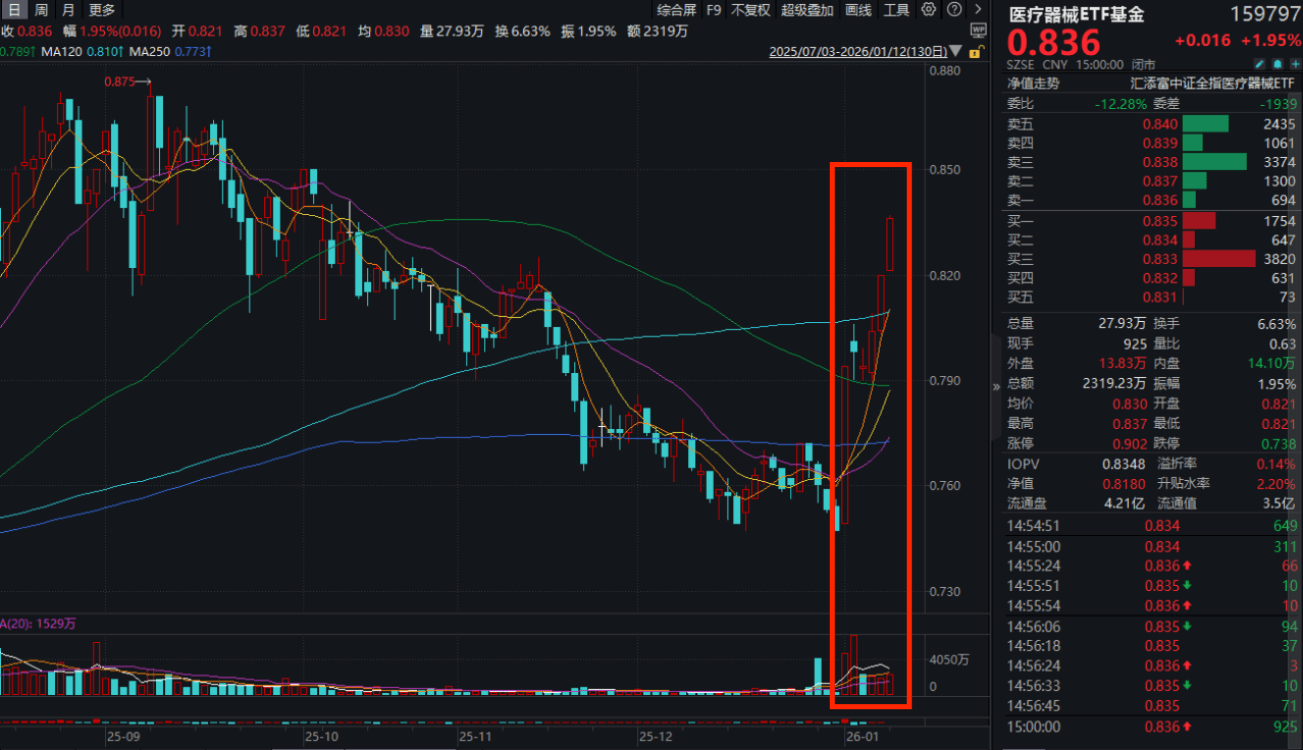Image resolution: width=1303 pixels, height=750 pixels.
Task: Switch to the 月 monthly chart tab
Action: tap(68, 10)
